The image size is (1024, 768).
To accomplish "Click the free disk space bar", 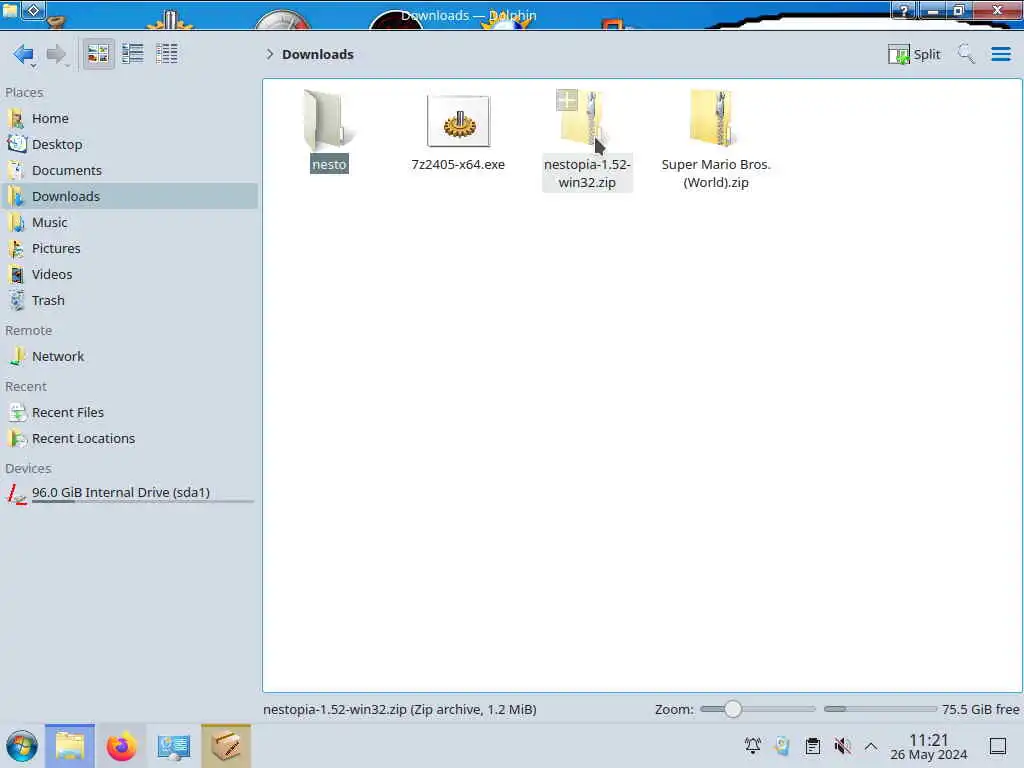I will click(880, 709).
